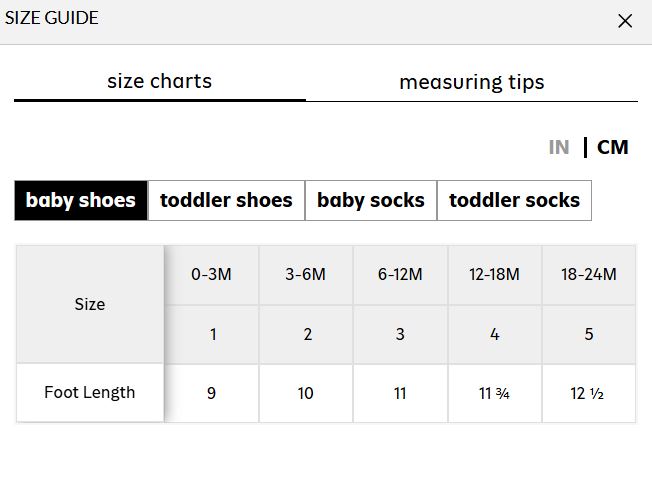Screen dimensions: 652x484
Task: Show the baby socks size chart
Action: 371,200
